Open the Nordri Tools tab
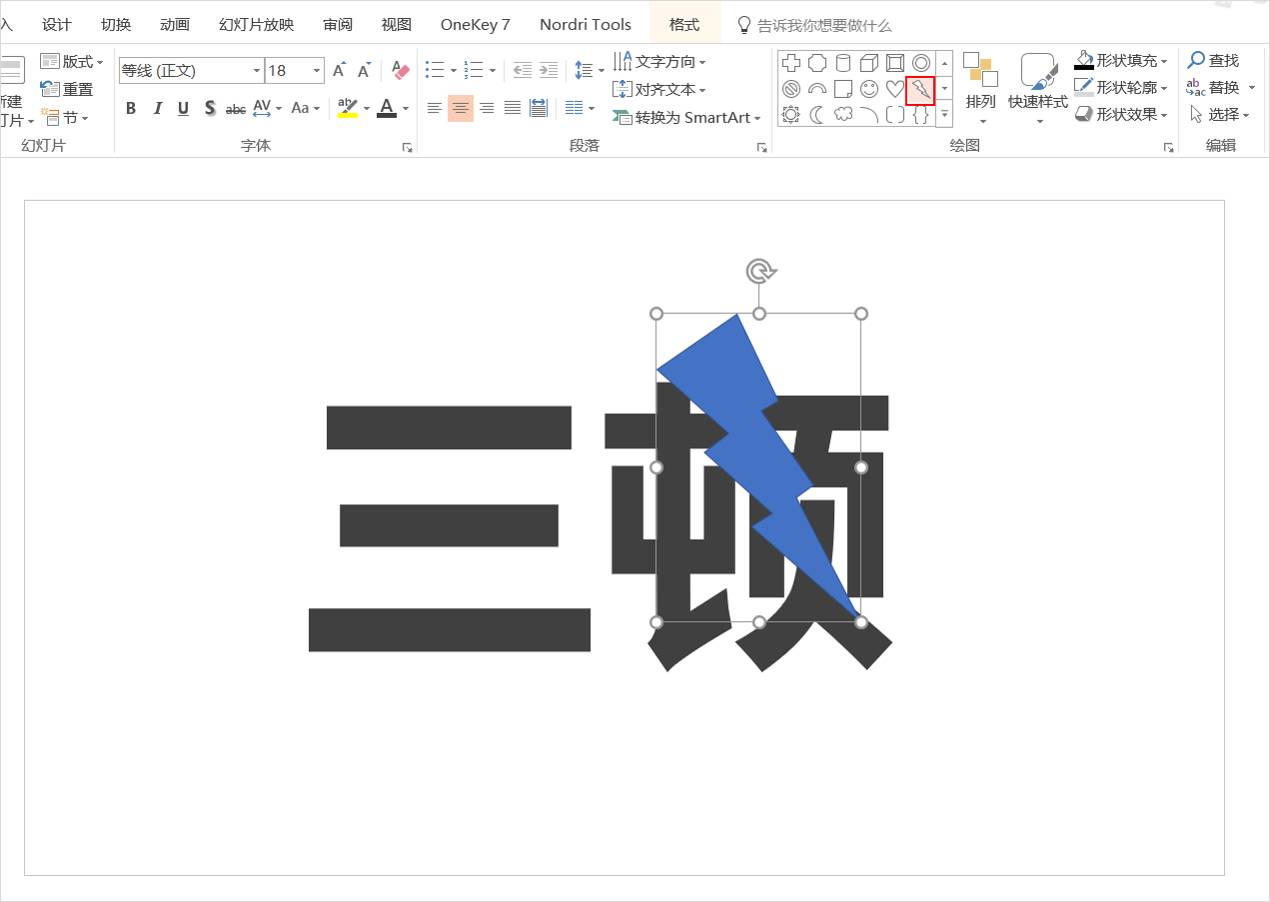The width and height of the screenshot is (1270, 902). click(585, 24)
